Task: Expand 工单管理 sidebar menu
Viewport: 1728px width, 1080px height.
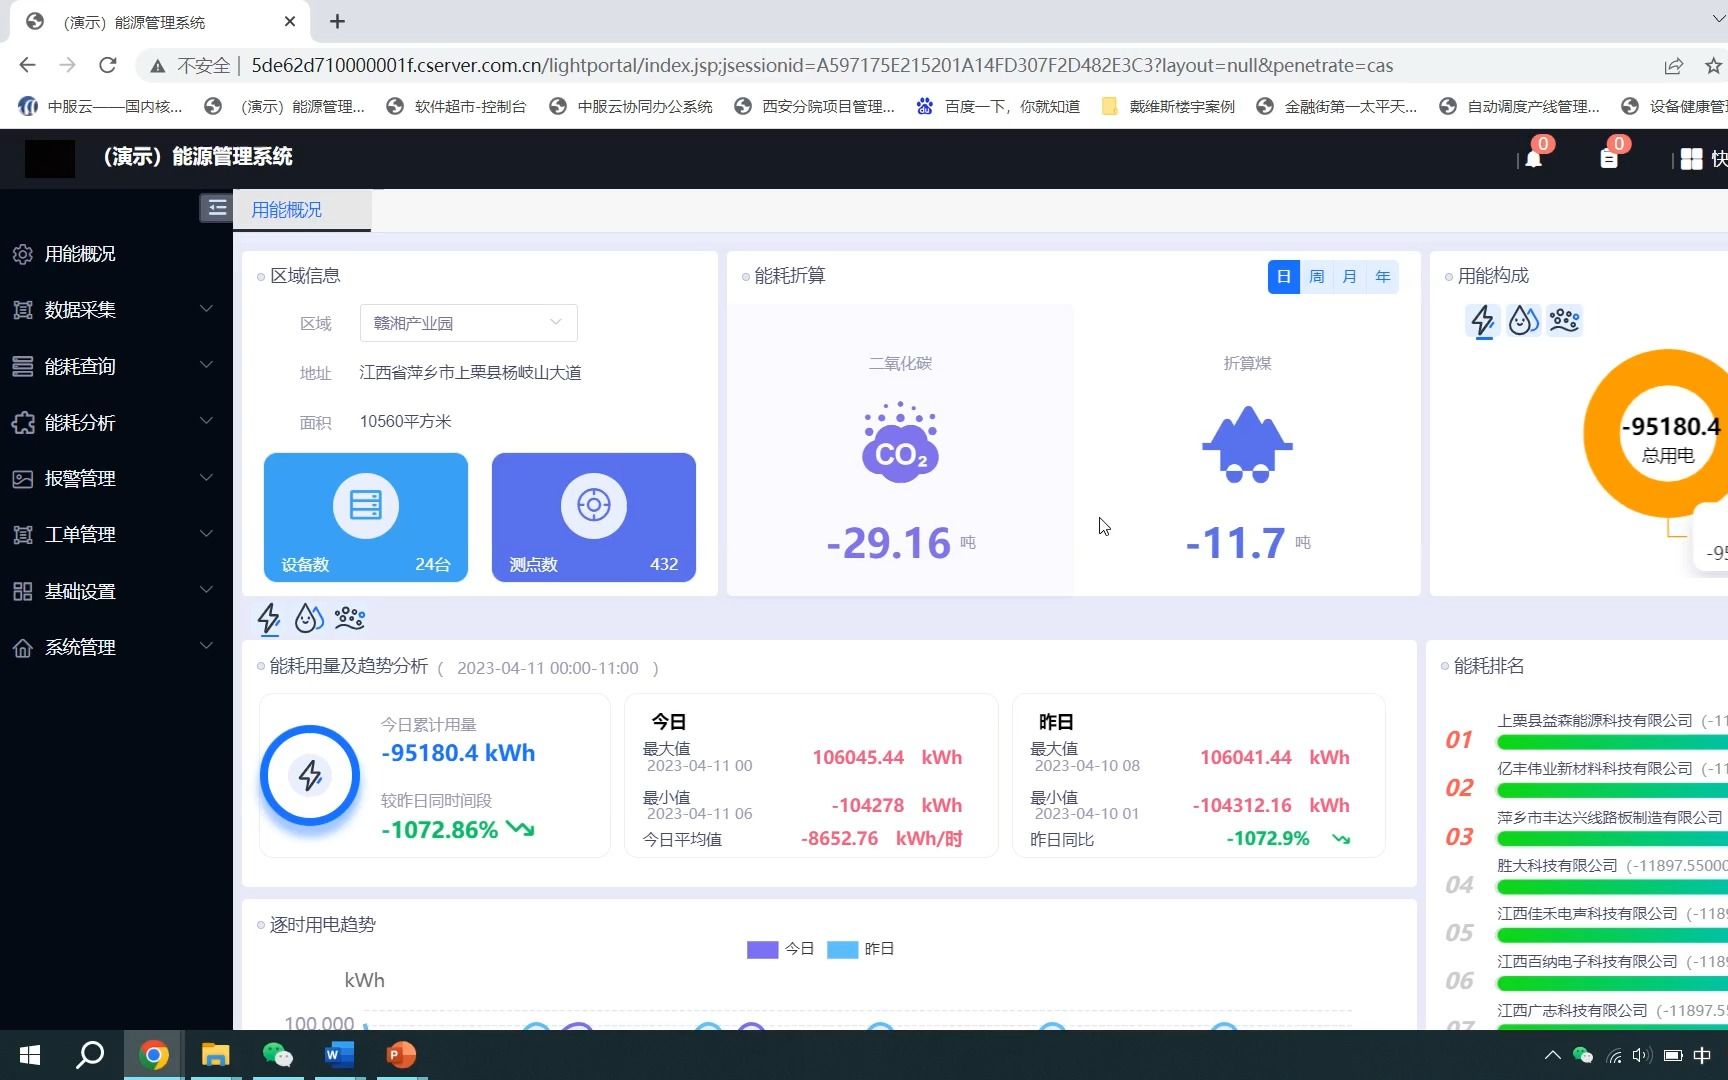Action: 116,534
